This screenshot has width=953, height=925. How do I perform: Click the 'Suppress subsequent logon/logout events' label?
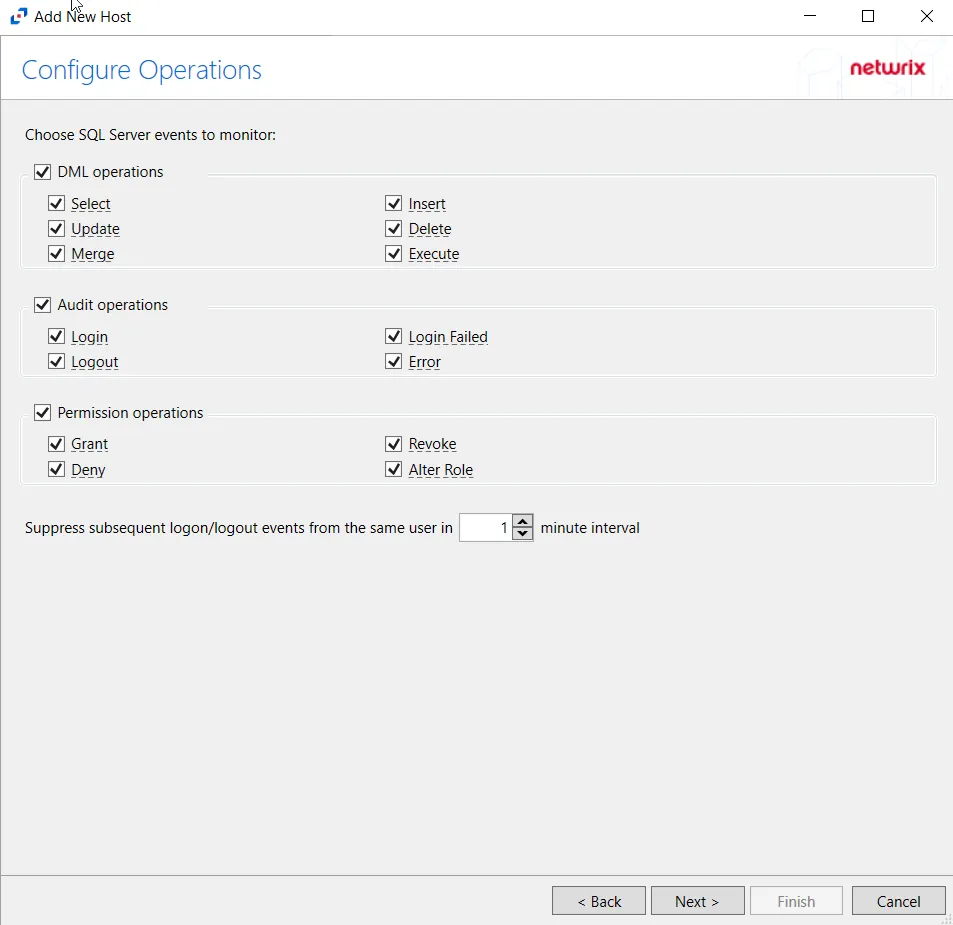[239, 528]
